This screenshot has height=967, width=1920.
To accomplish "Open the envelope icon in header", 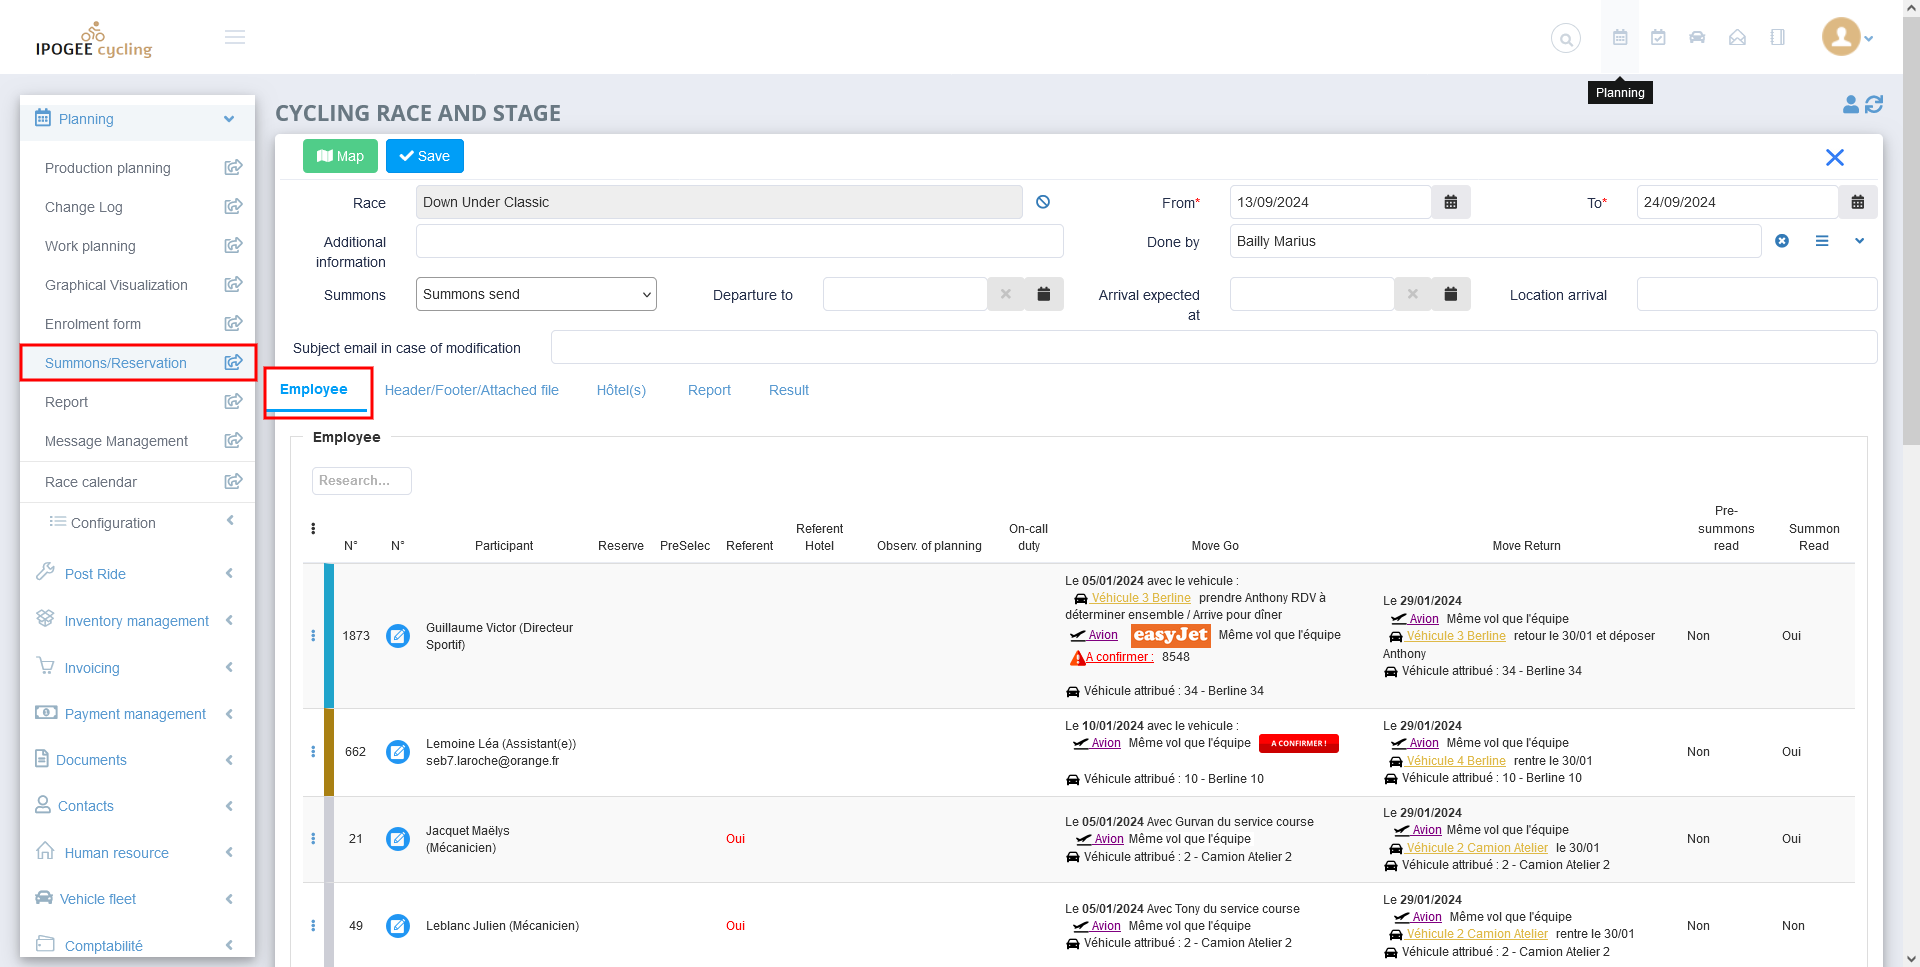I will [x=1737, y=37].
